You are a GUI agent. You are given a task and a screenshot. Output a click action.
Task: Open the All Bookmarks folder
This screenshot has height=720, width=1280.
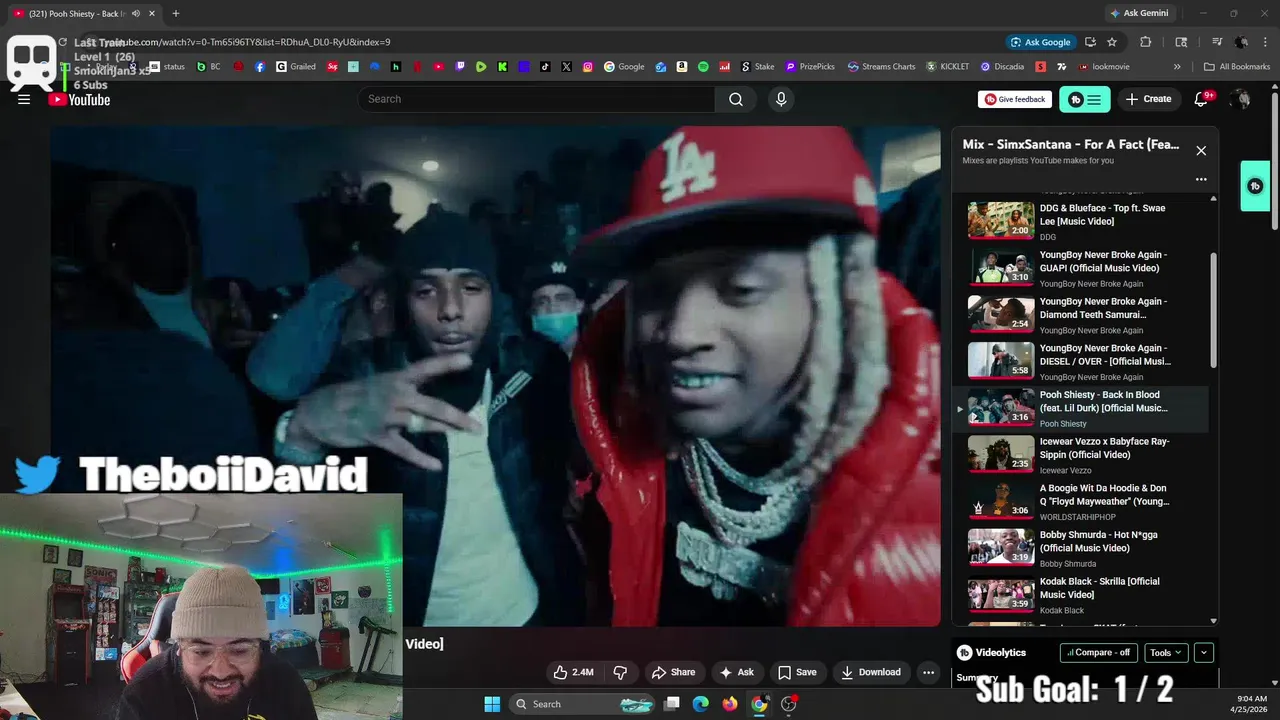coord(1237,67)
